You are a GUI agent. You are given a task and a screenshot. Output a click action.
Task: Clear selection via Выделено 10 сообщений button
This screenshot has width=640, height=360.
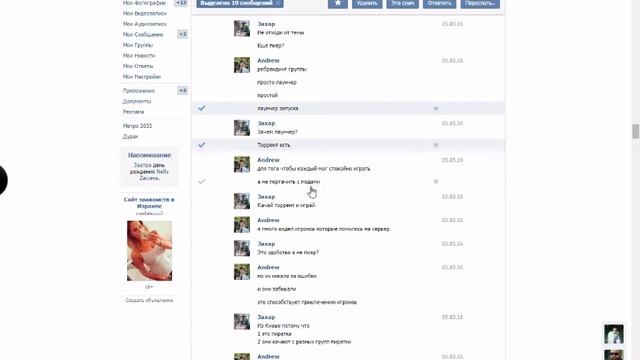[240, 3]
